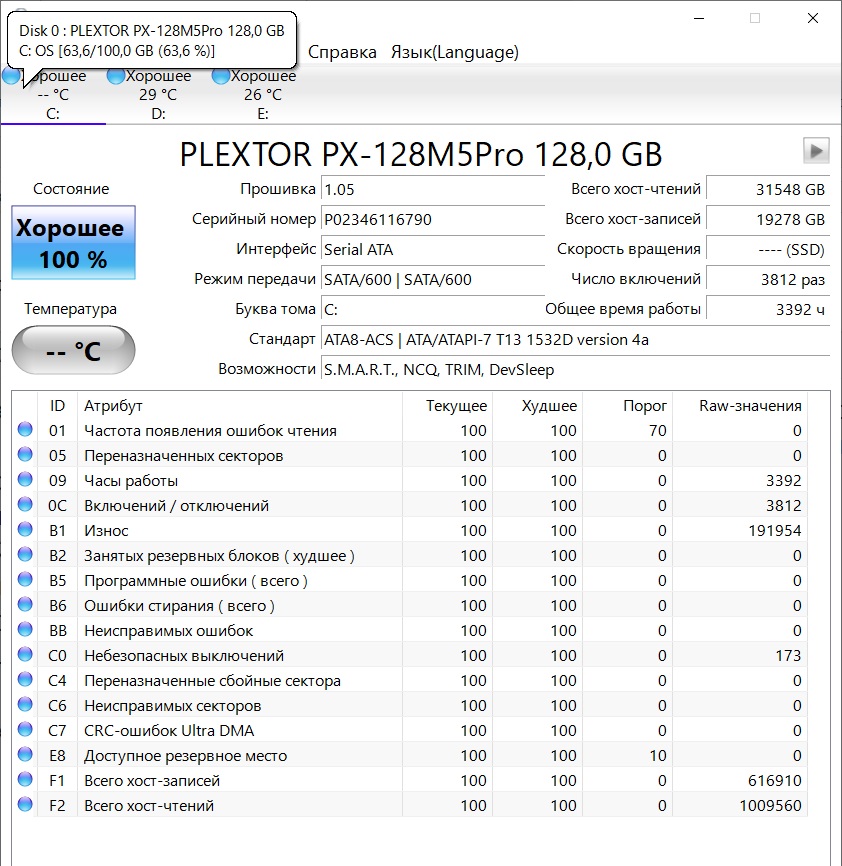The height and width of the screenshot is (866, 842).
Task: Click the transfer mode field SATA/600 | SATA/600
Action: (432, 279)
